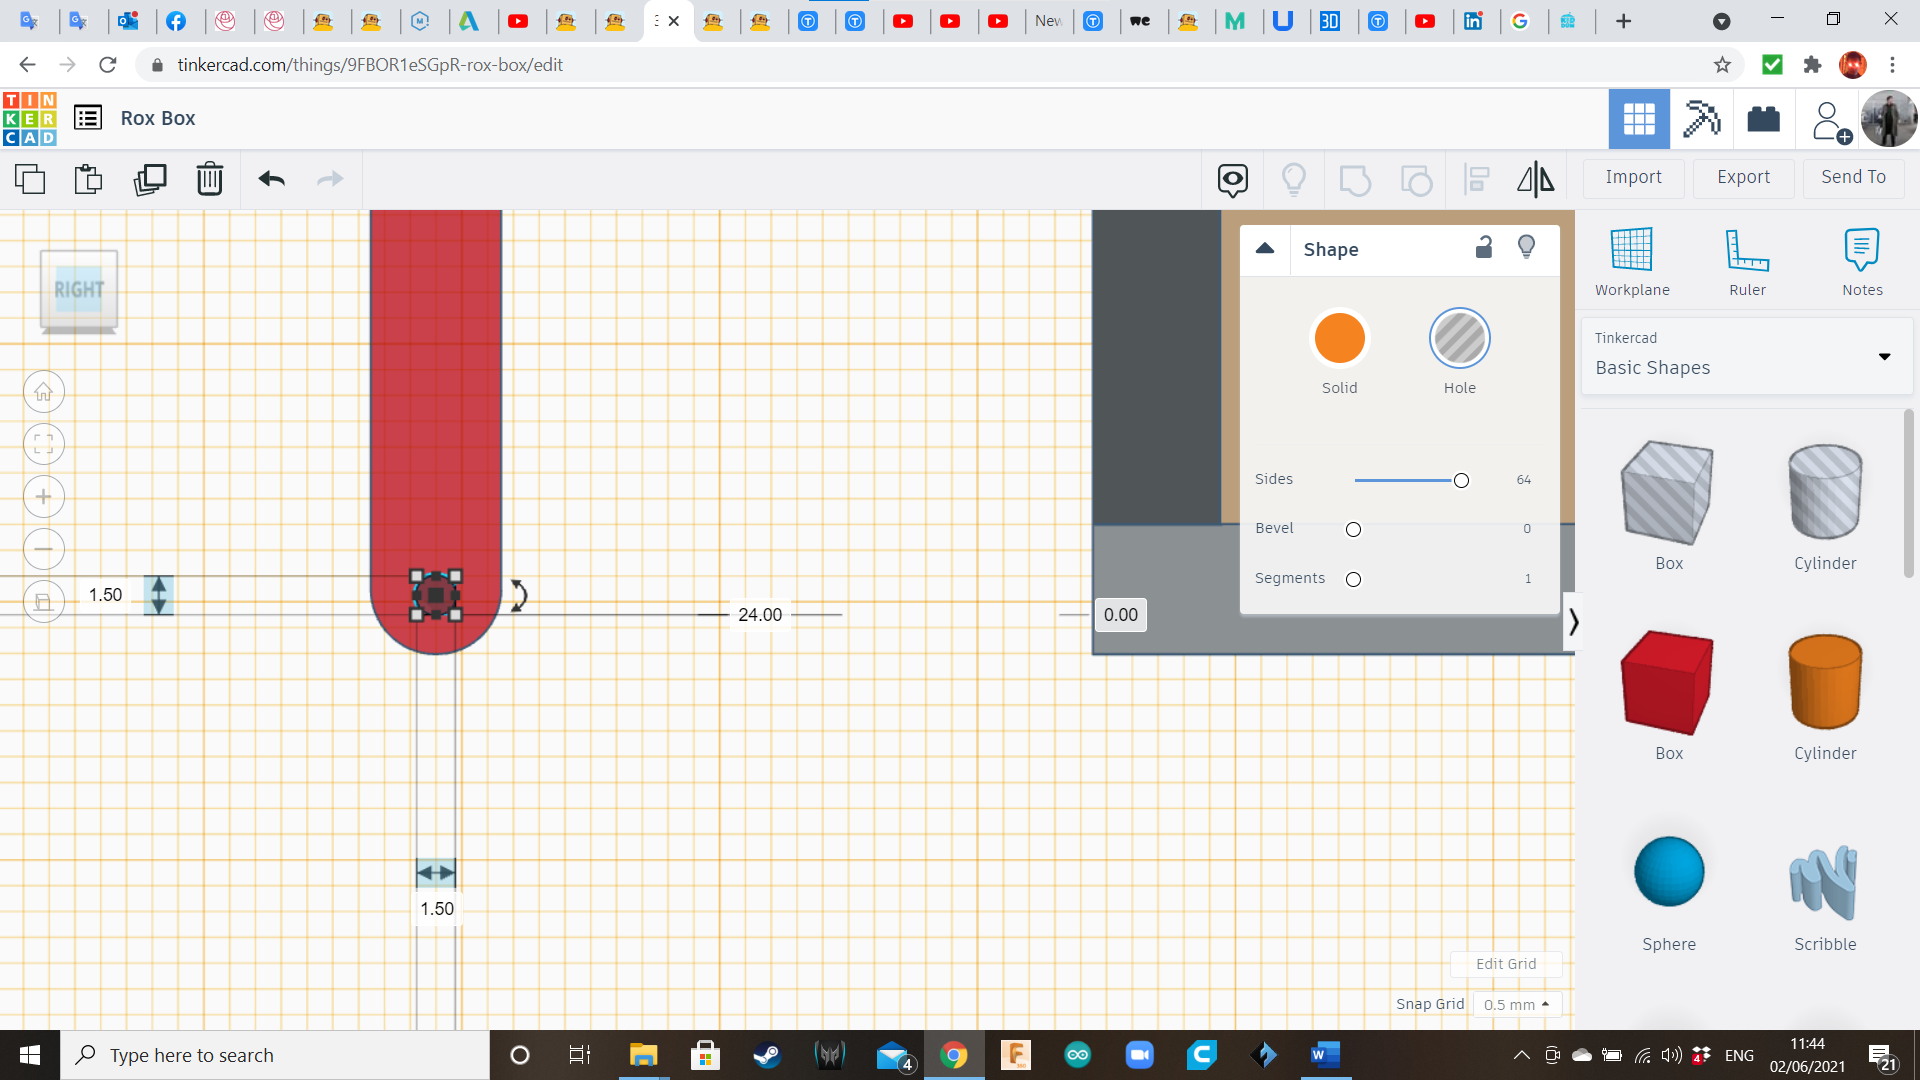Delete selected shape with trash icon
This screenshot has height=1080, width=1920.
click(x=209, y=179)
